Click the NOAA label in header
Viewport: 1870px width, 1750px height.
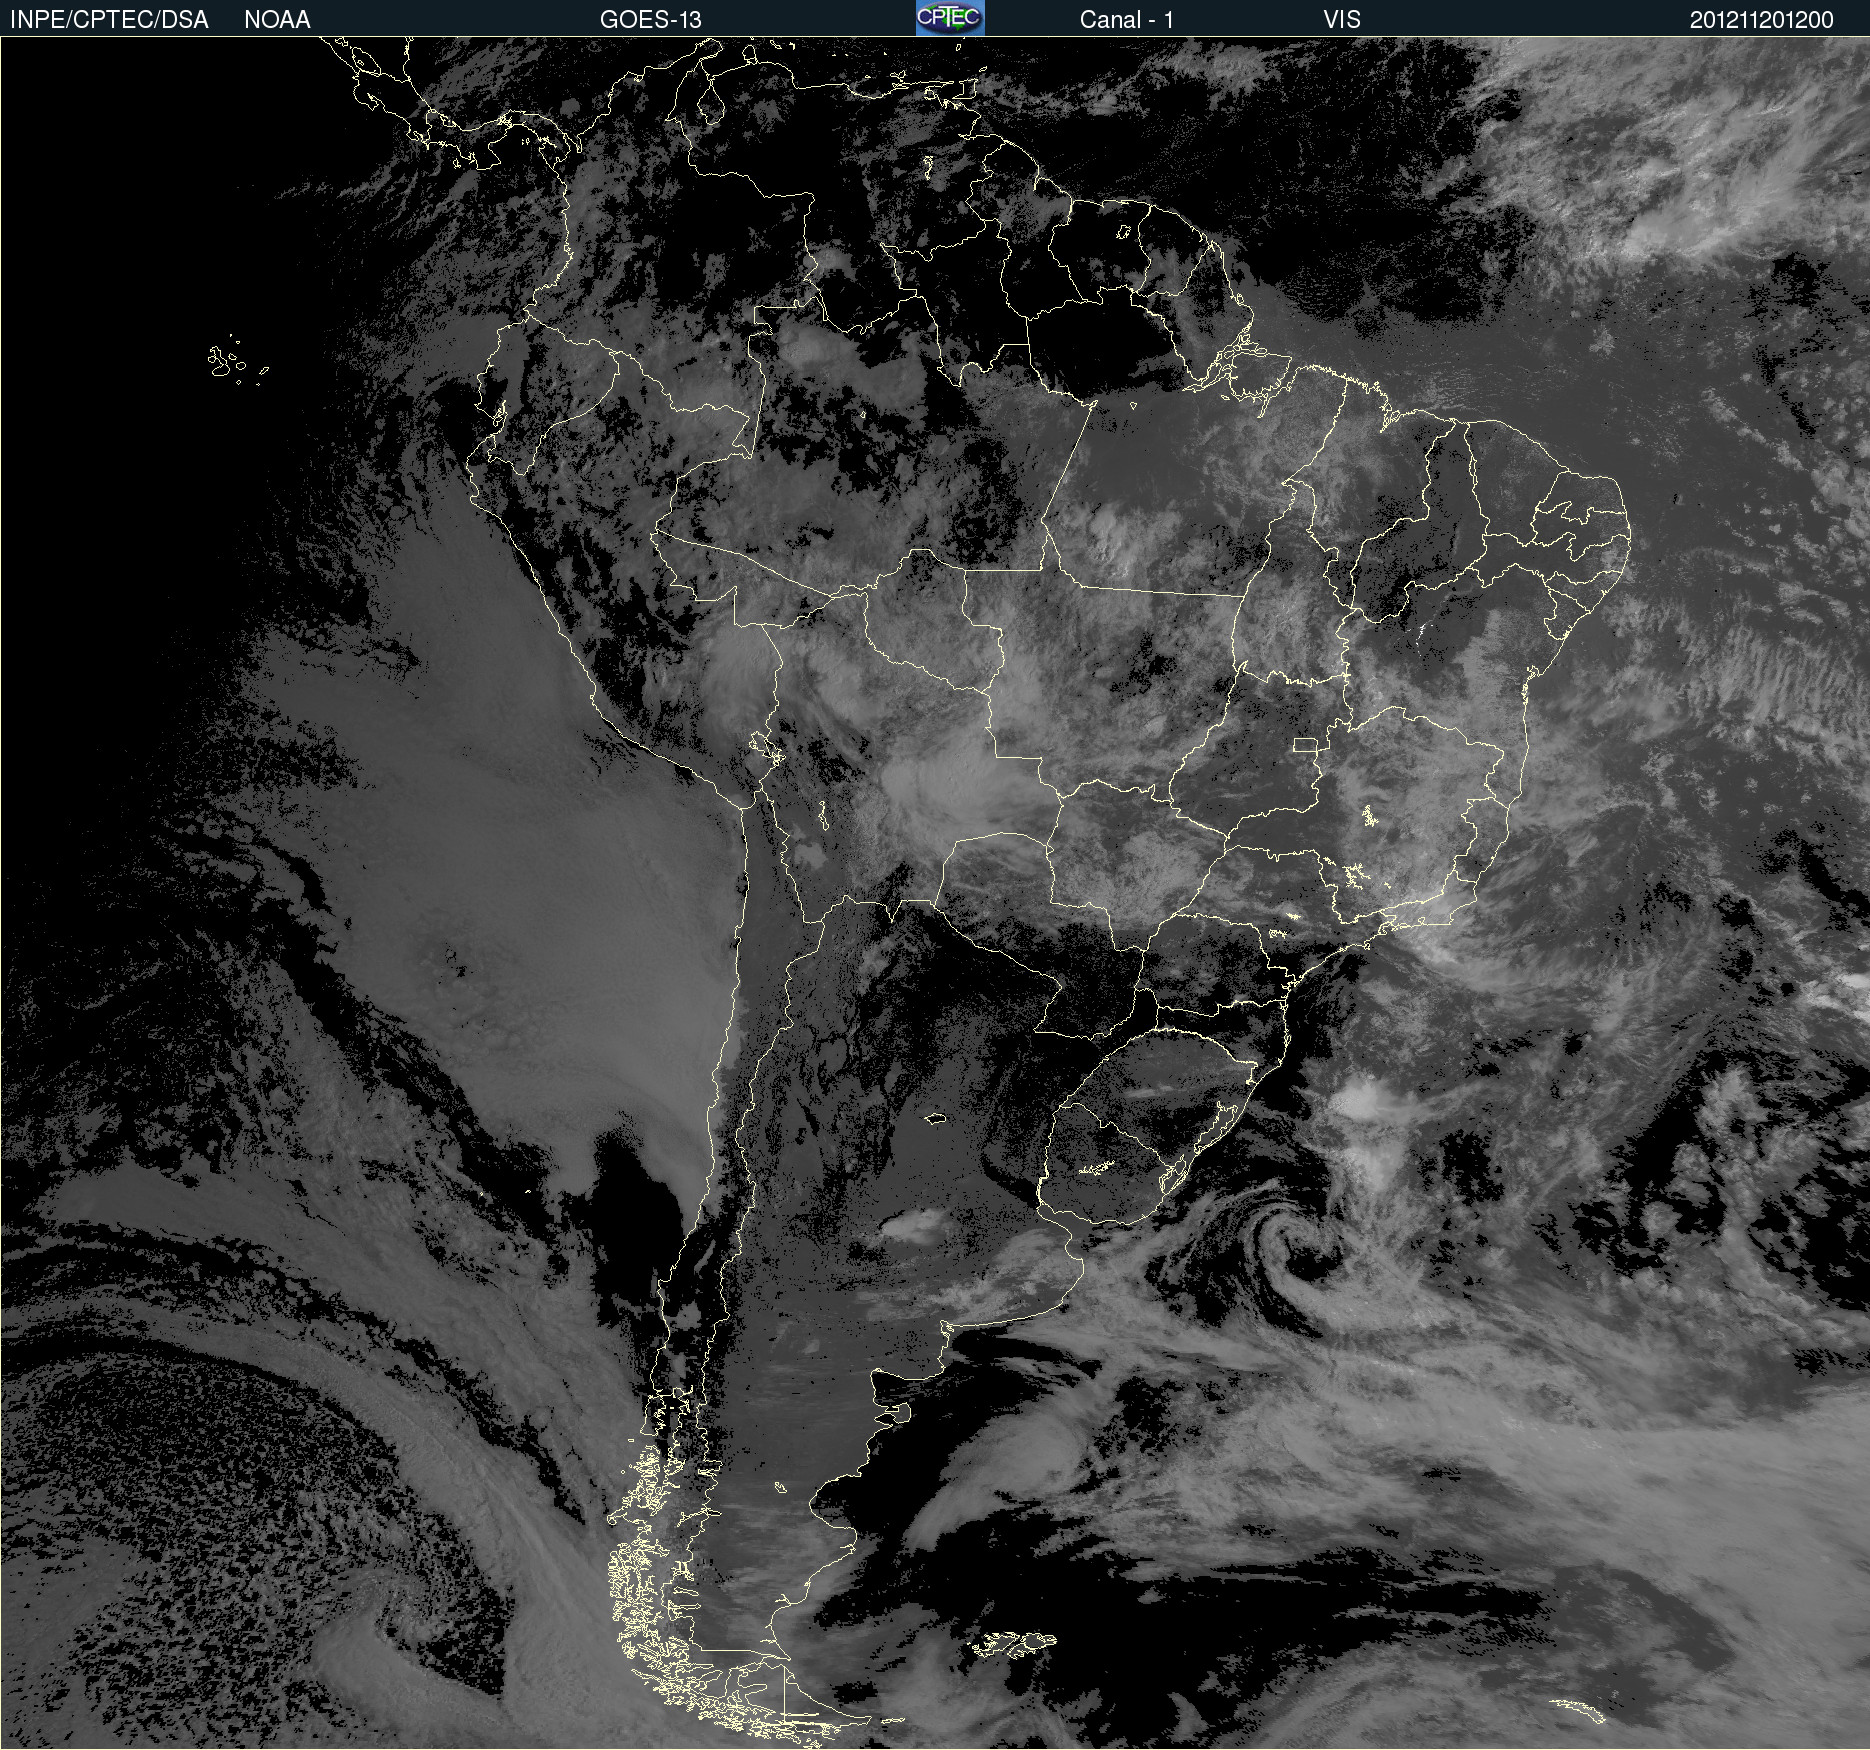pos(277,20)
